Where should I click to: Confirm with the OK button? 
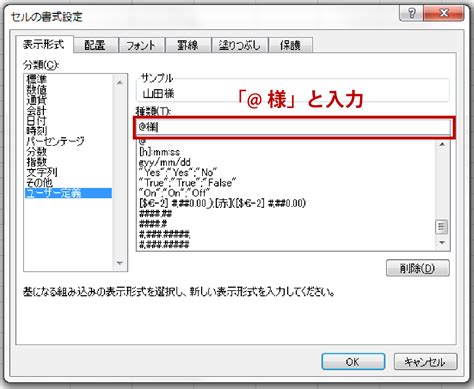[x=353, y=362]
